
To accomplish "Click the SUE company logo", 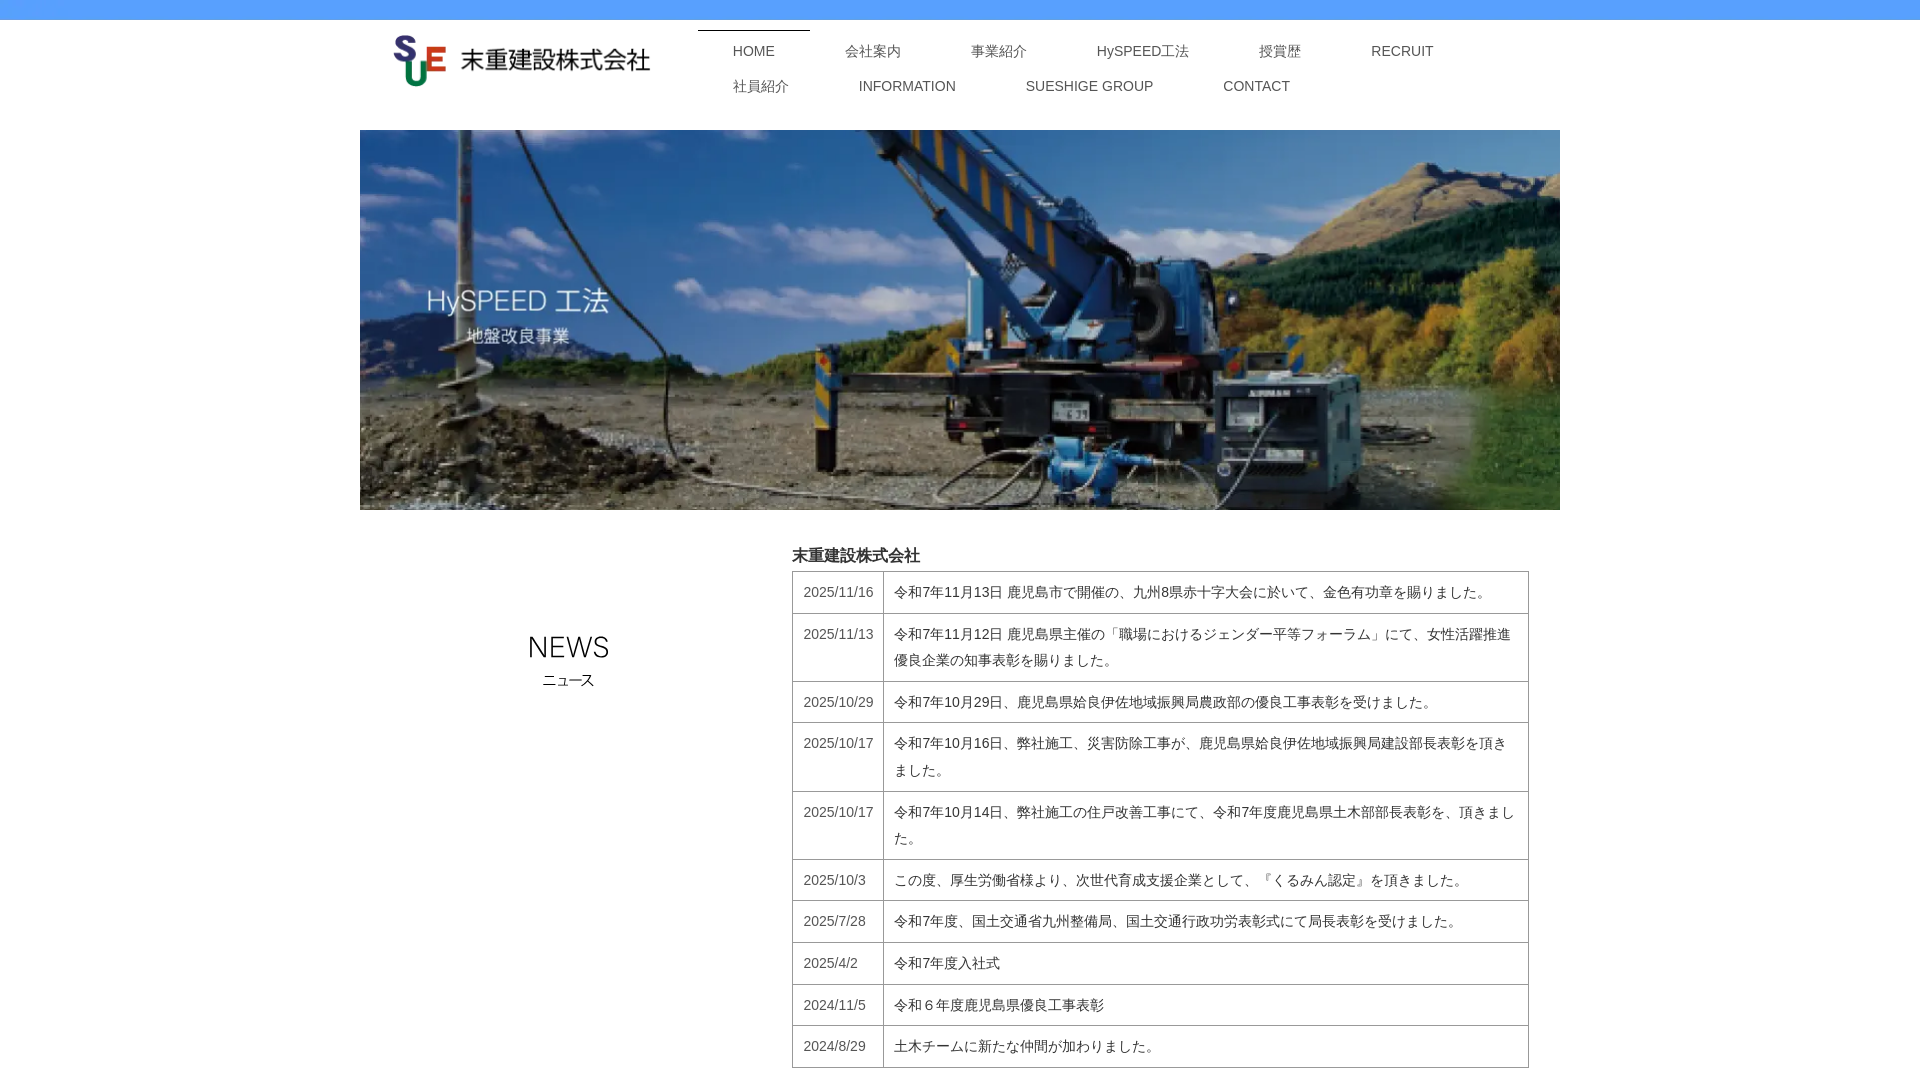I will pyautogui.click(x=420, y=60).
